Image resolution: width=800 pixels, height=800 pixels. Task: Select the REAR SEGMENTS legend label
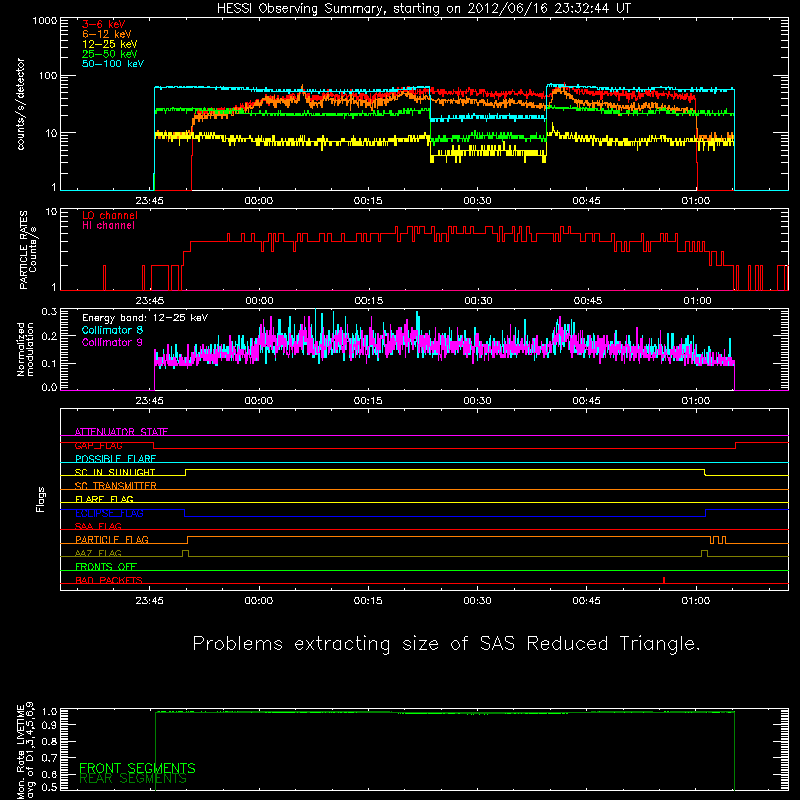(133, 779)
